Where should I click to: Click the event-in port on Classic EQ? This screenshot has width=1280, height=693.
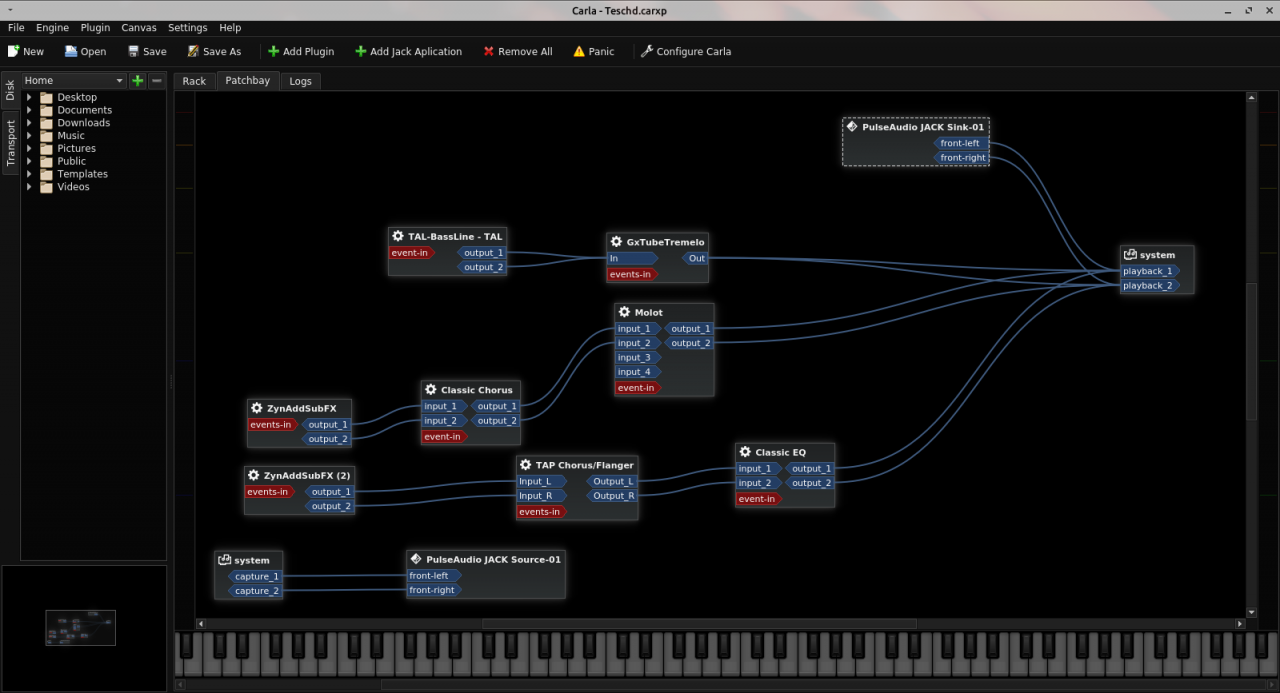[759, 499]
